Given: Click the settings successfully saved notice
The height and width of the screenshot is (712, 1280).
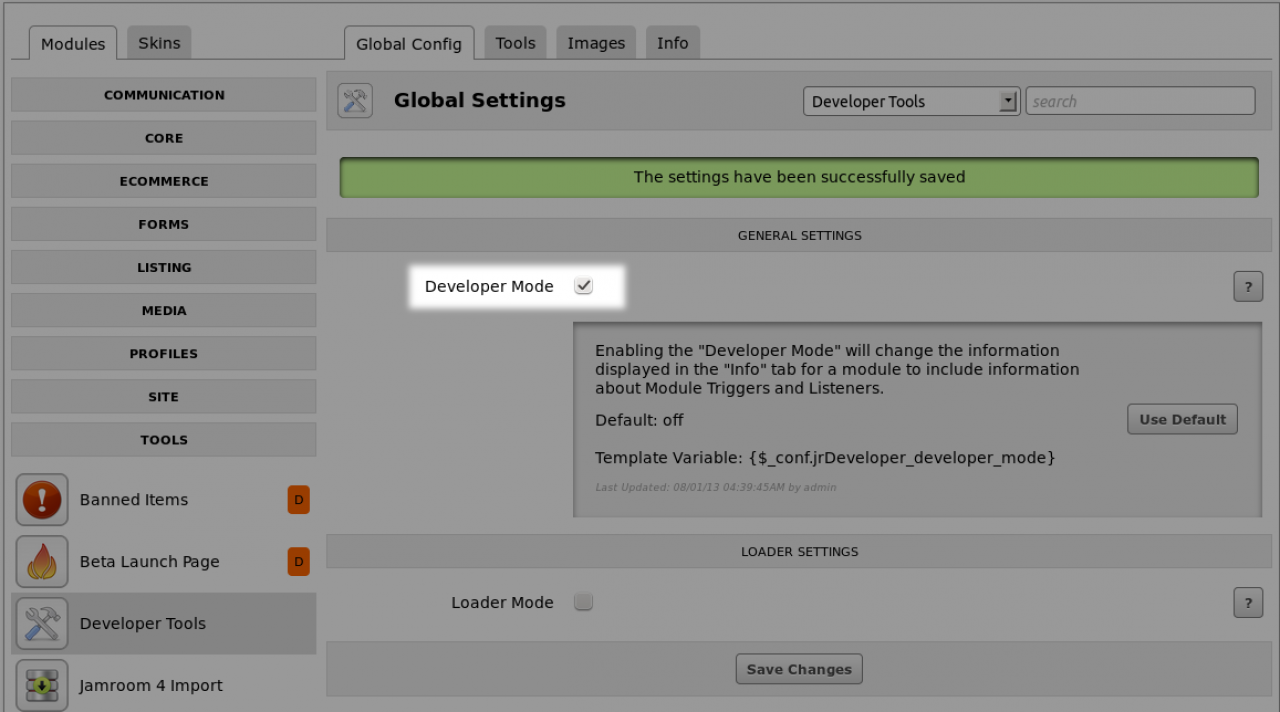Looking at the screenshot, I should tap(799, 177).
